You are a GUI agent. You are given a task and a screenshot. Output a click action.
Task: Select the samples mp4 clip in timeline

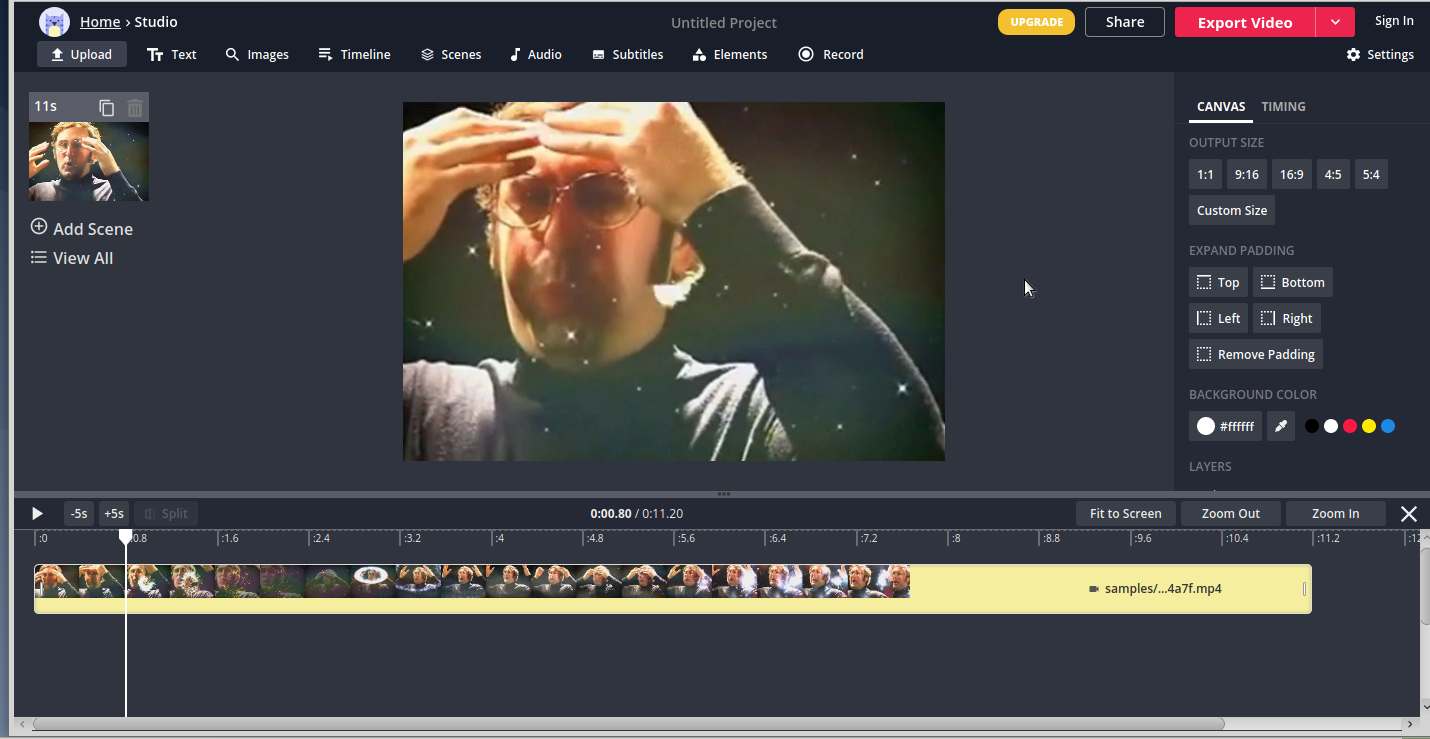point(673,589)
